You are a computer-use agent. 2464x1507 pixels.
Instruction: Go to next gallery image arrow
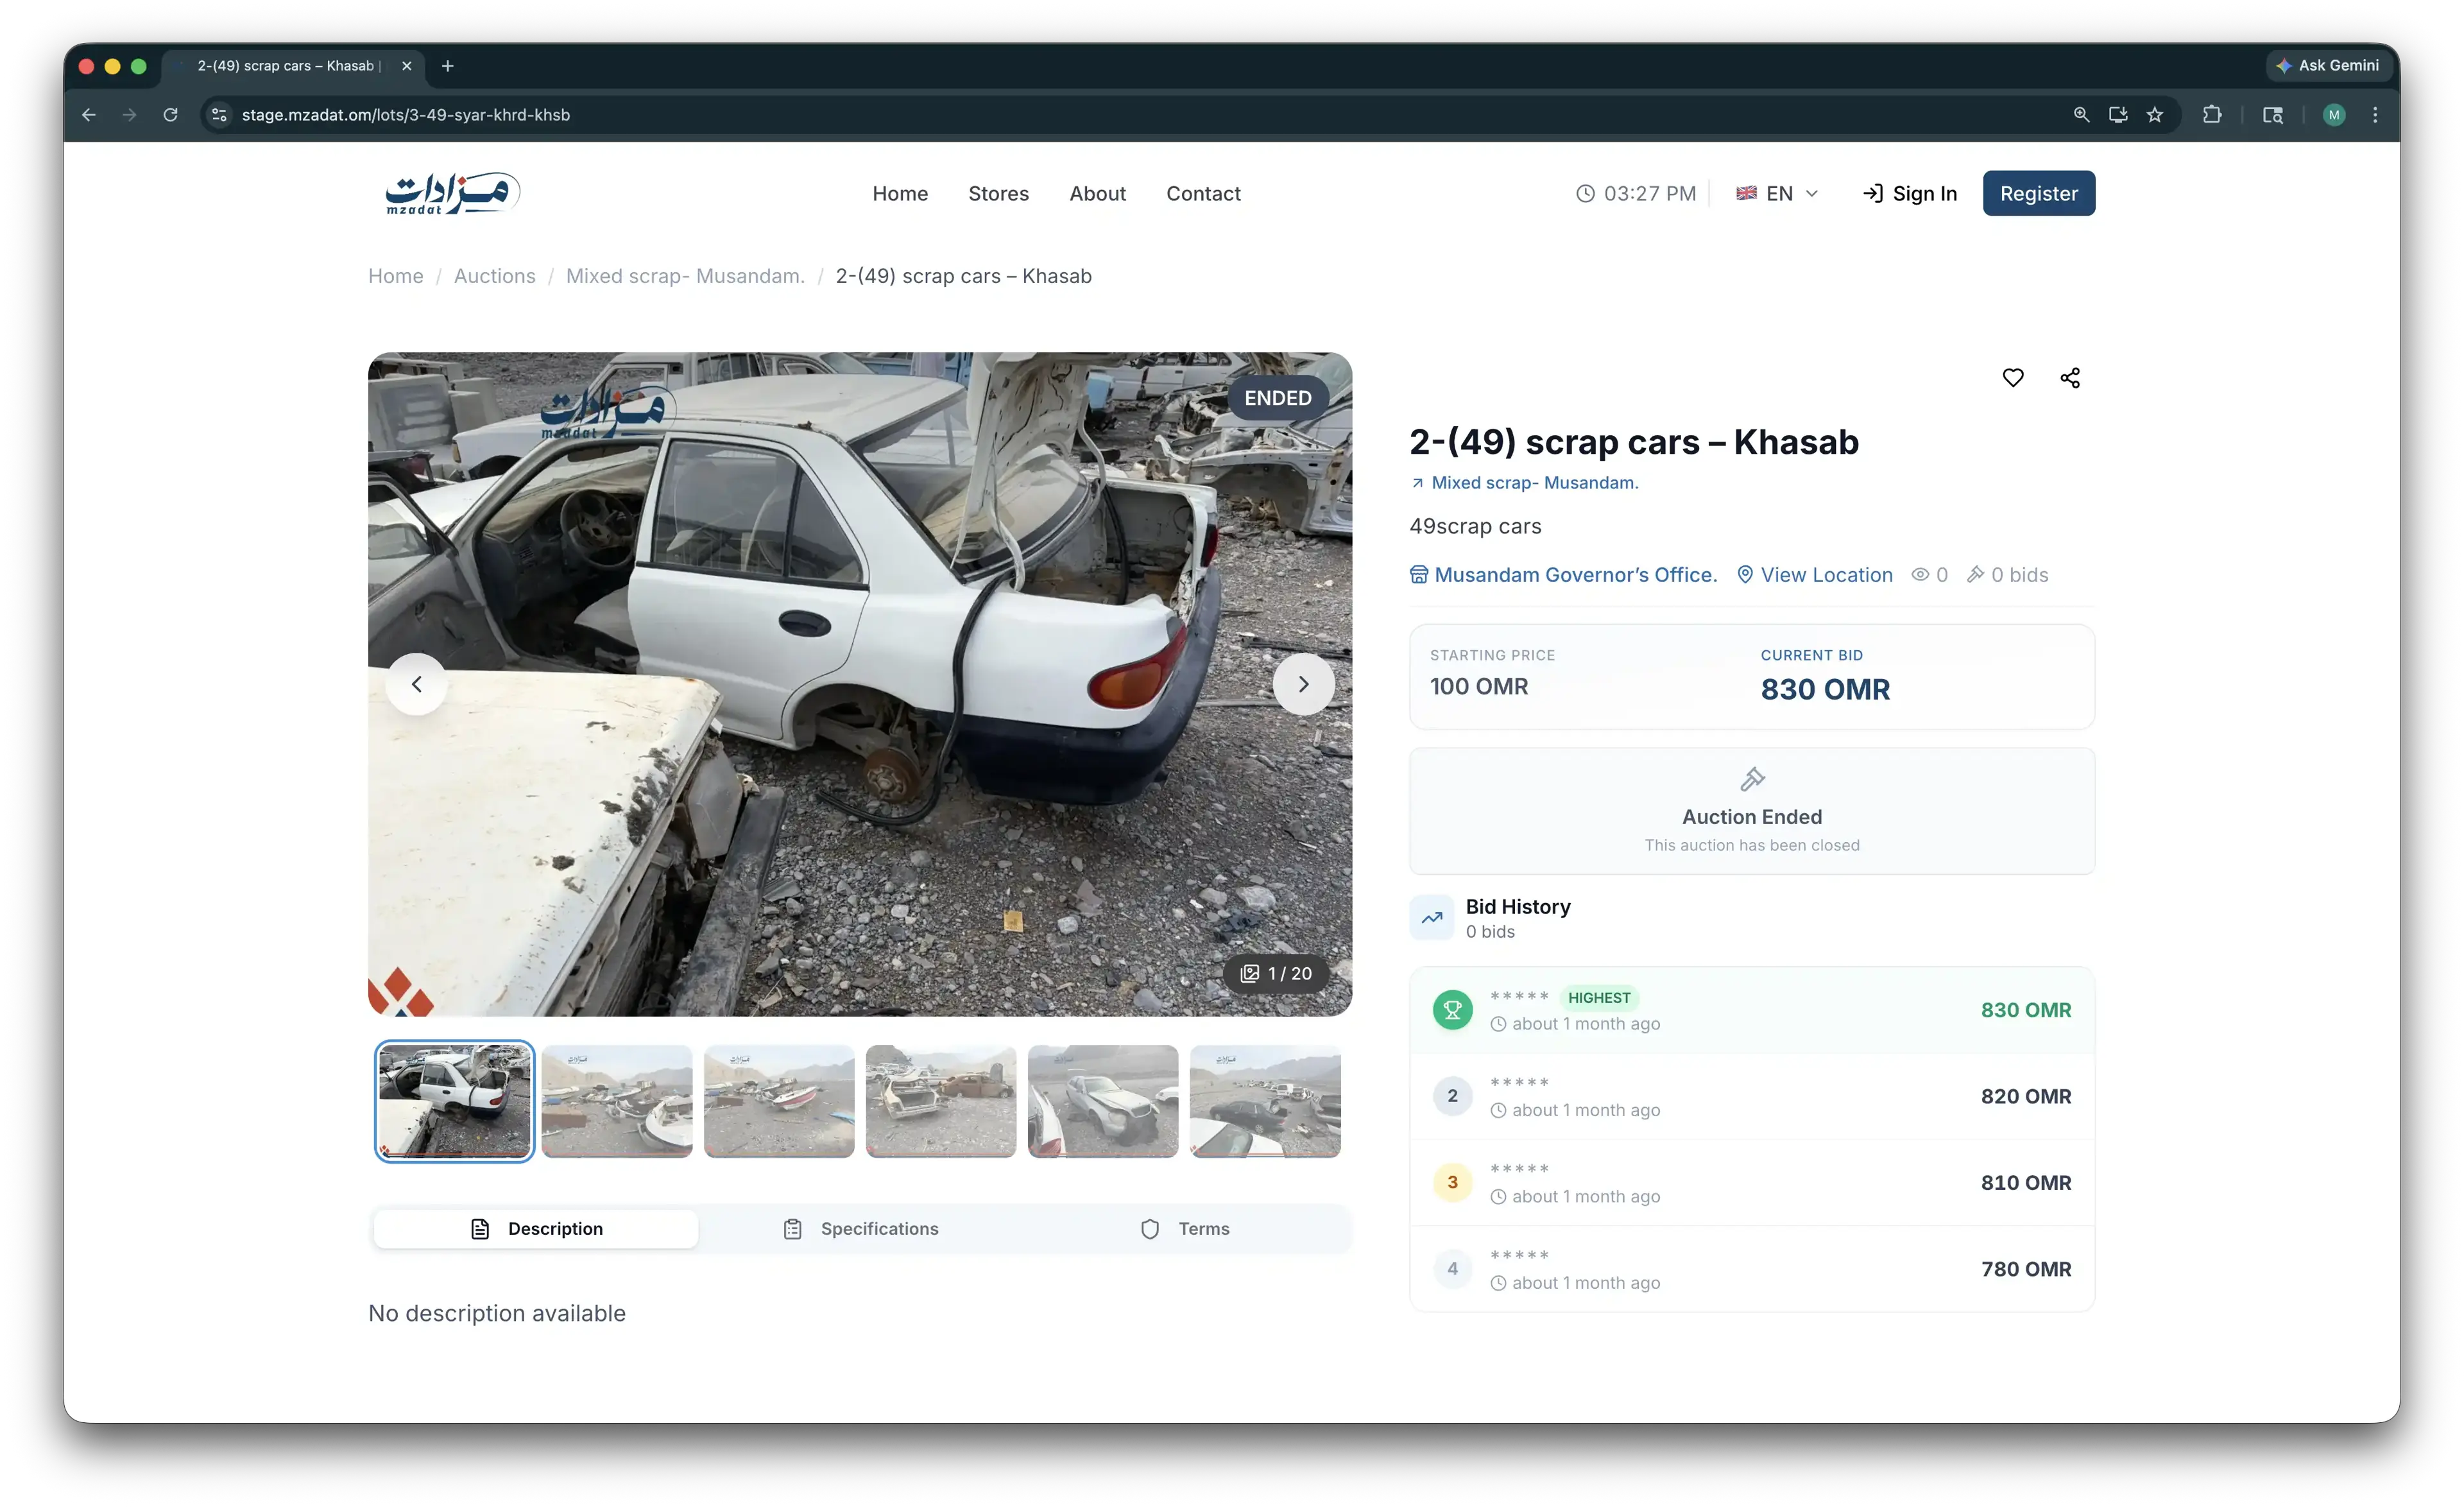(x=1303, y=684)
